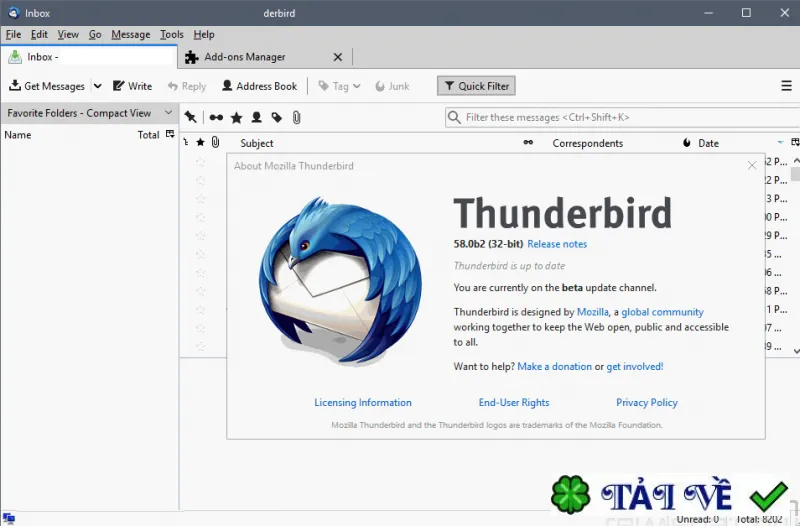Filter to show only tagged messages
The width and height of the screenshot is (800, 526).
(x=277, y=118)
